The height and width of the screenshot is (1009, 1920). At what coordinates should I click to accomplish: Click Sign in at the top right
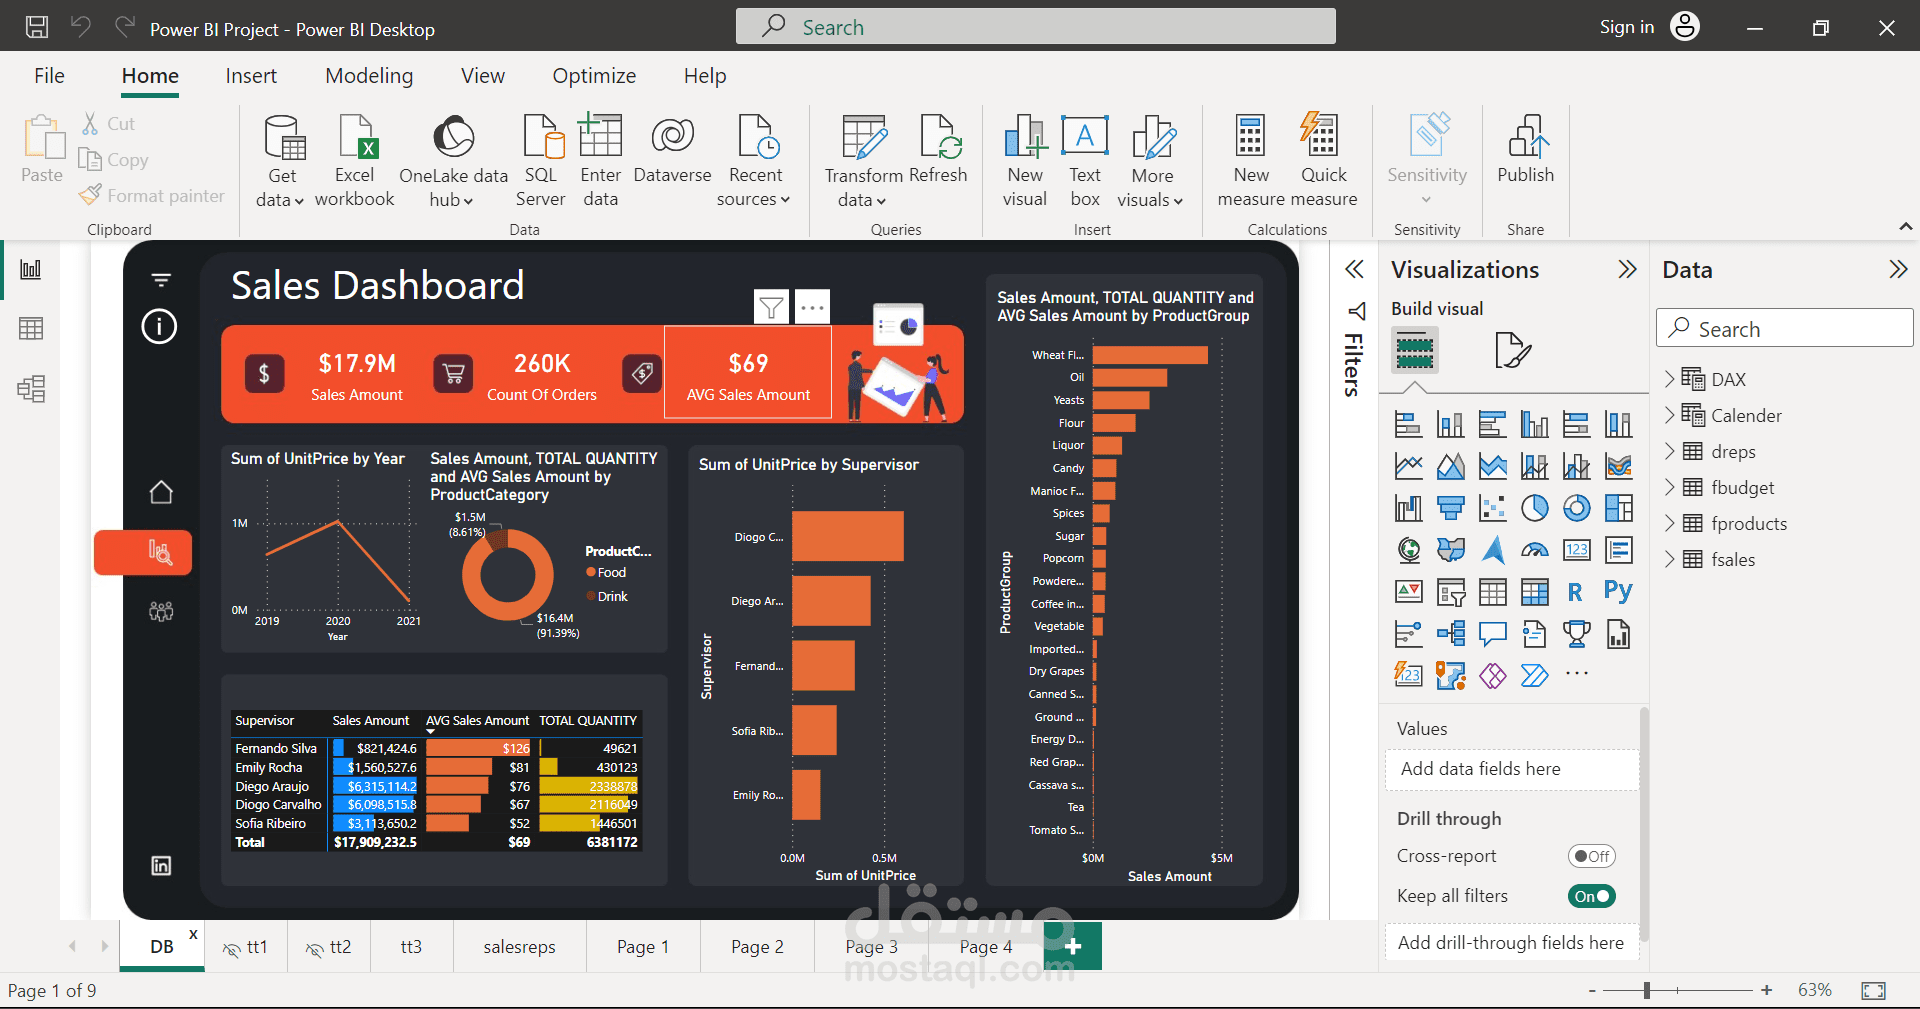[x=1626, y=27]
